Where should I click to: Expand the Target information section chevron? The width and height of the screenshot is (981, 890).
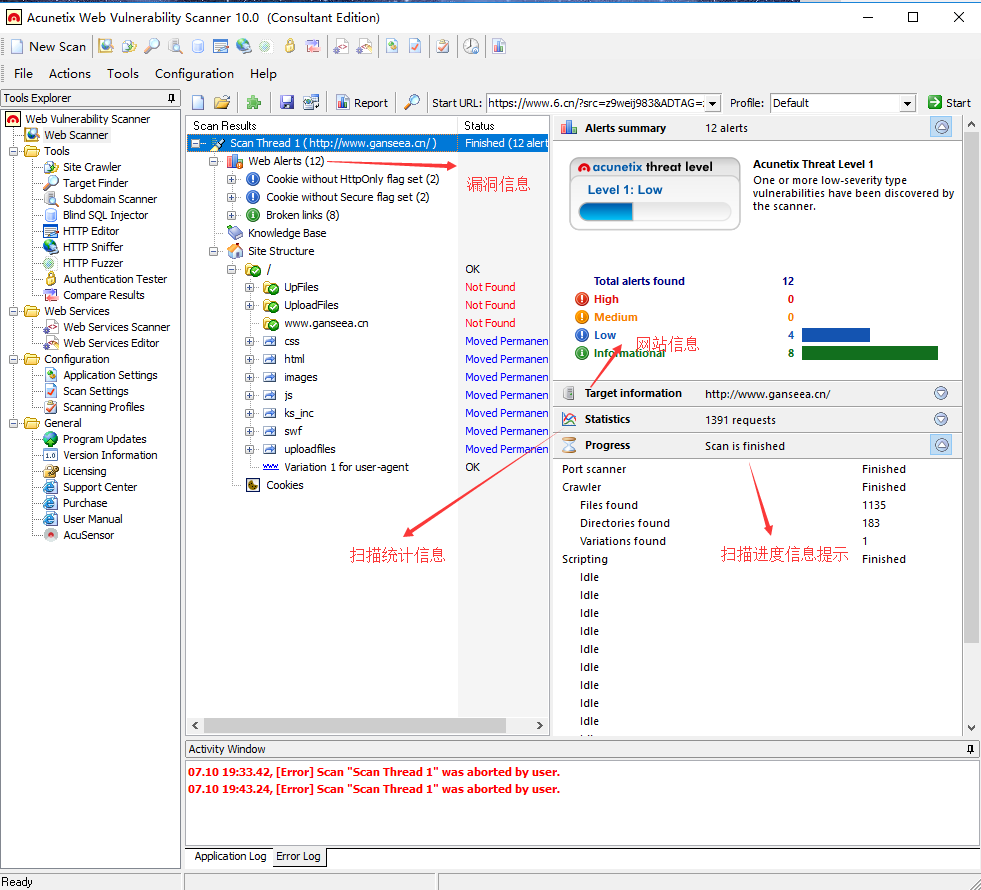tap(941, 393)
